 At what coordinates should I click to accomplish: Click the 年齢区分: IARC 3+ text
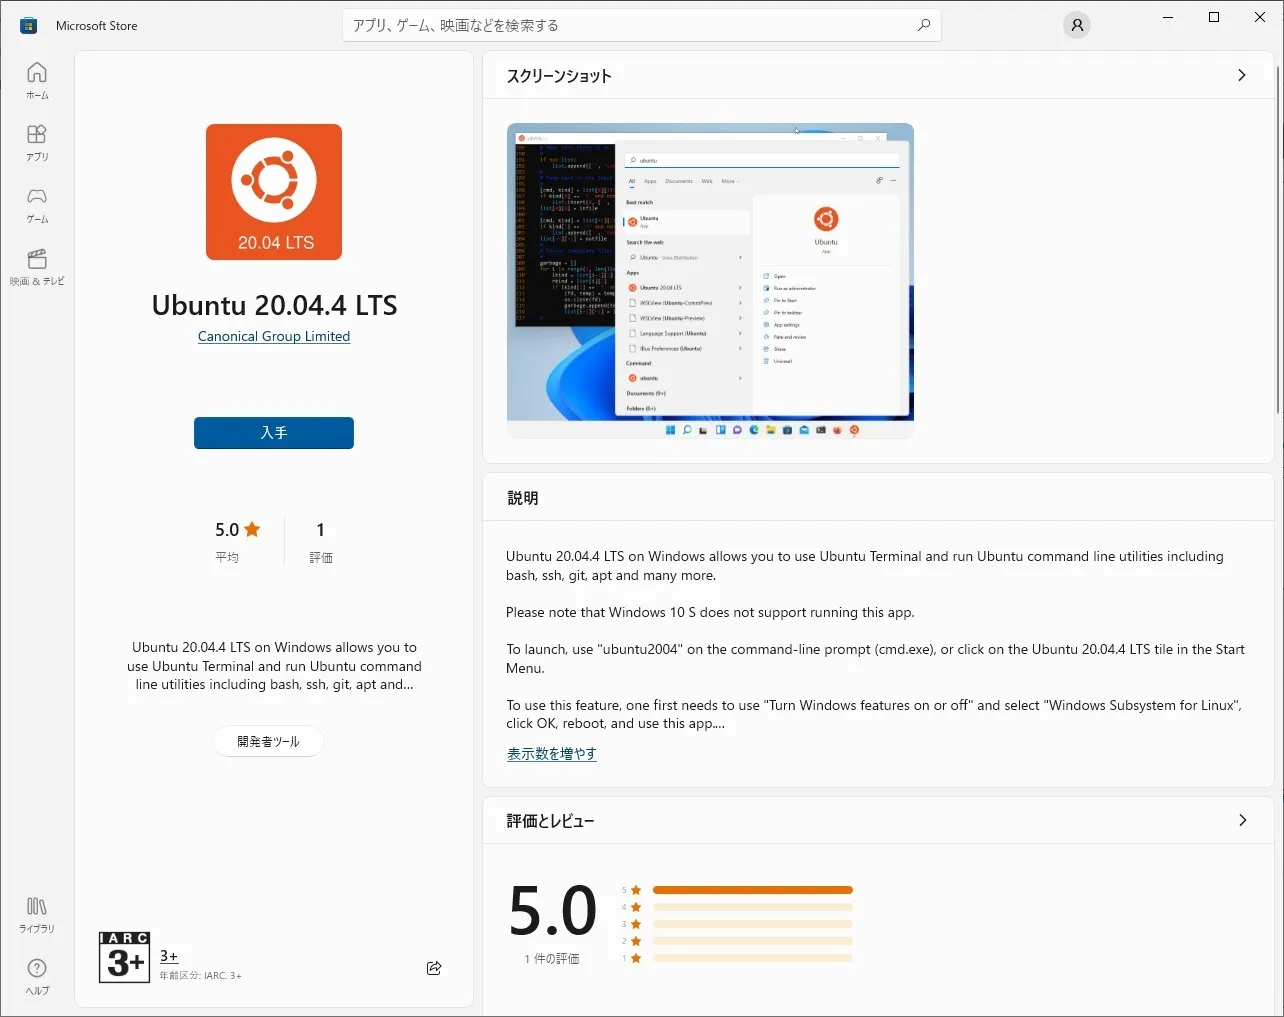(201, 976)
